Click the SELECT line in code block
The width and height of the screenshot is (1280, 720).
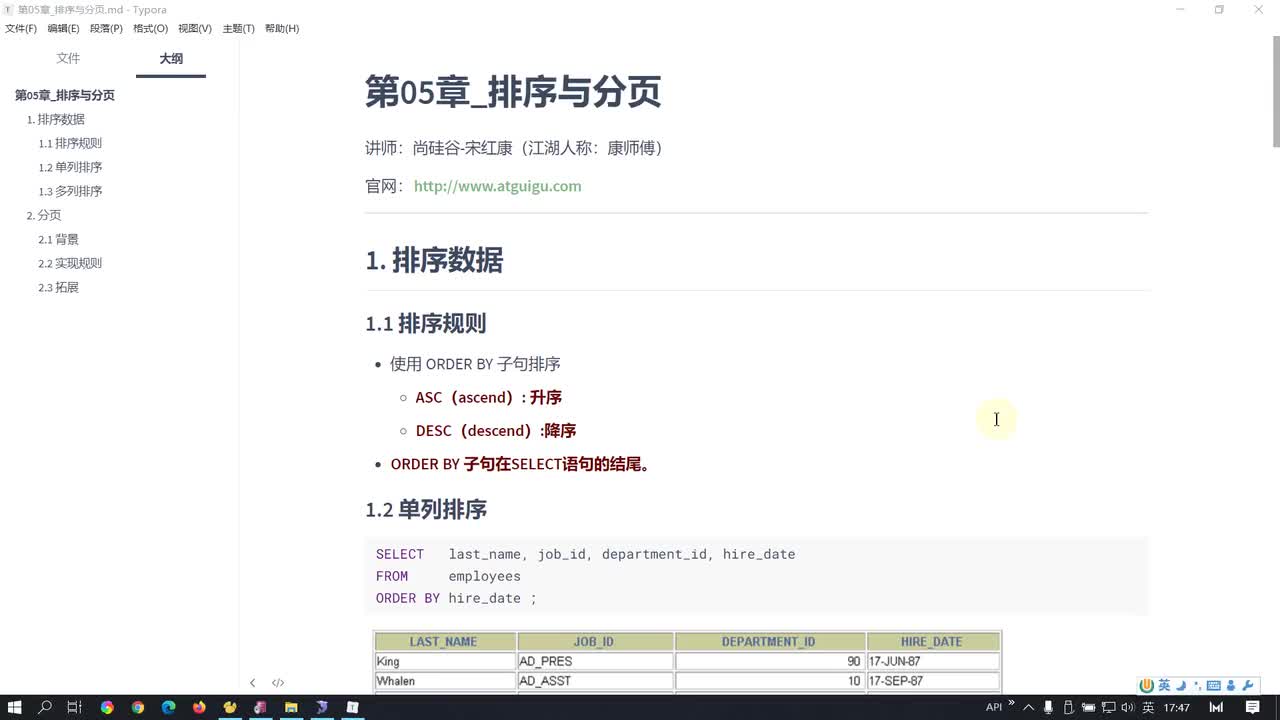(585, 554)
